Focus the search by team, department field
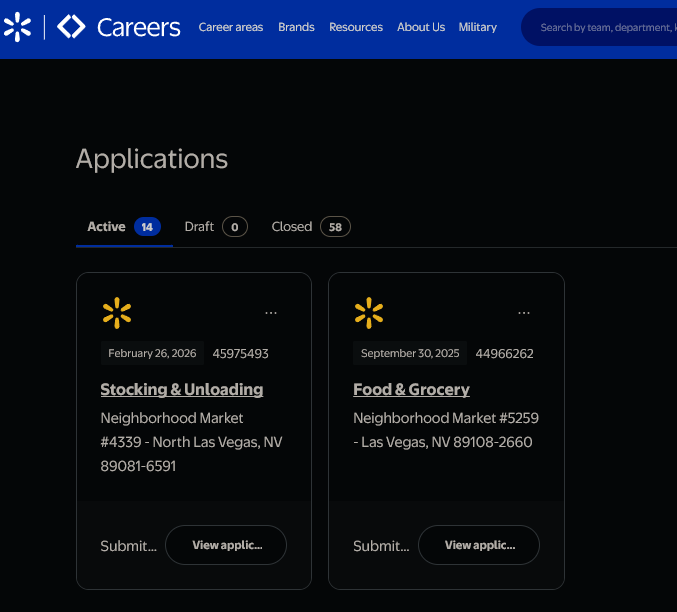The width and height of the screenshot is (677, 612). (599, 27)
